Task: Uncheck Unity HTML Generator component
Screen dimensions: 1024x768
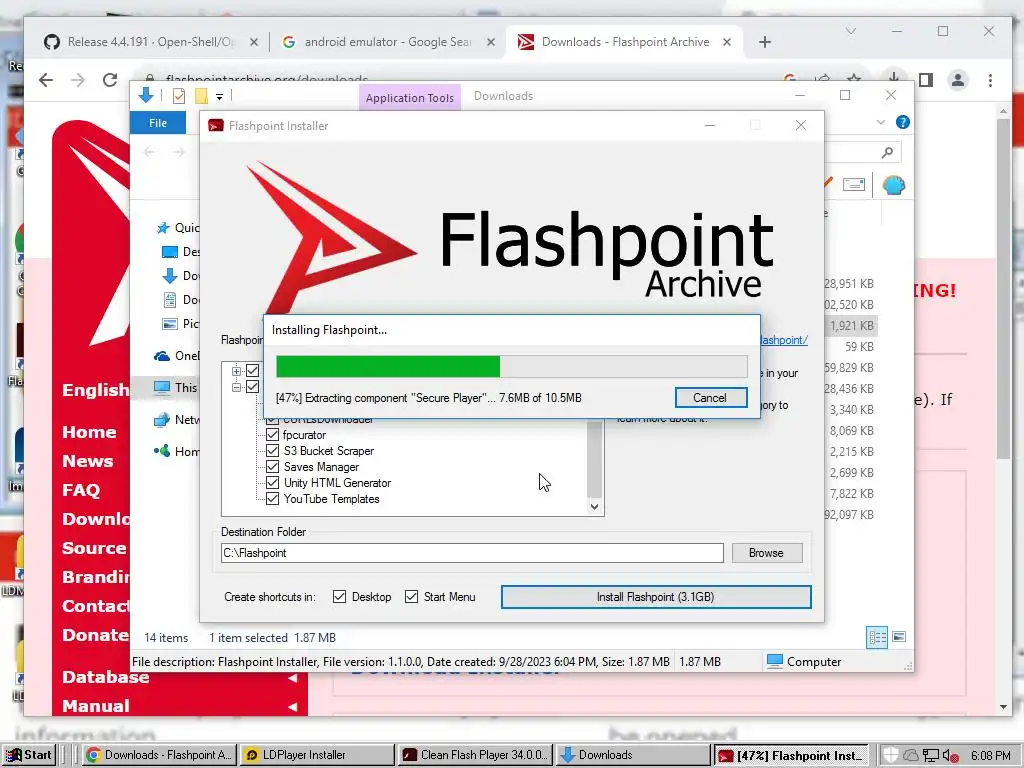Action: (272, 483)
